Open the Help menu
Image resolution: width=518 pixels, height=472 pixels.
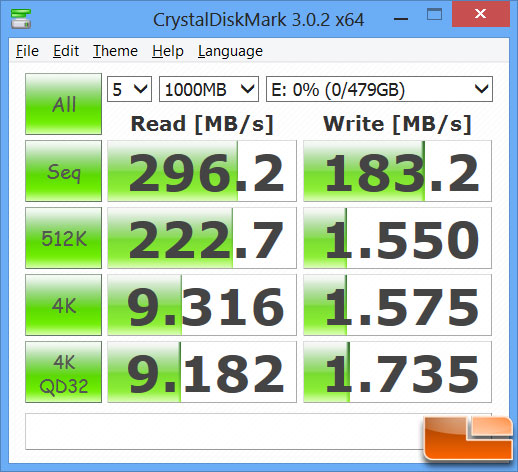pos(168,51)
